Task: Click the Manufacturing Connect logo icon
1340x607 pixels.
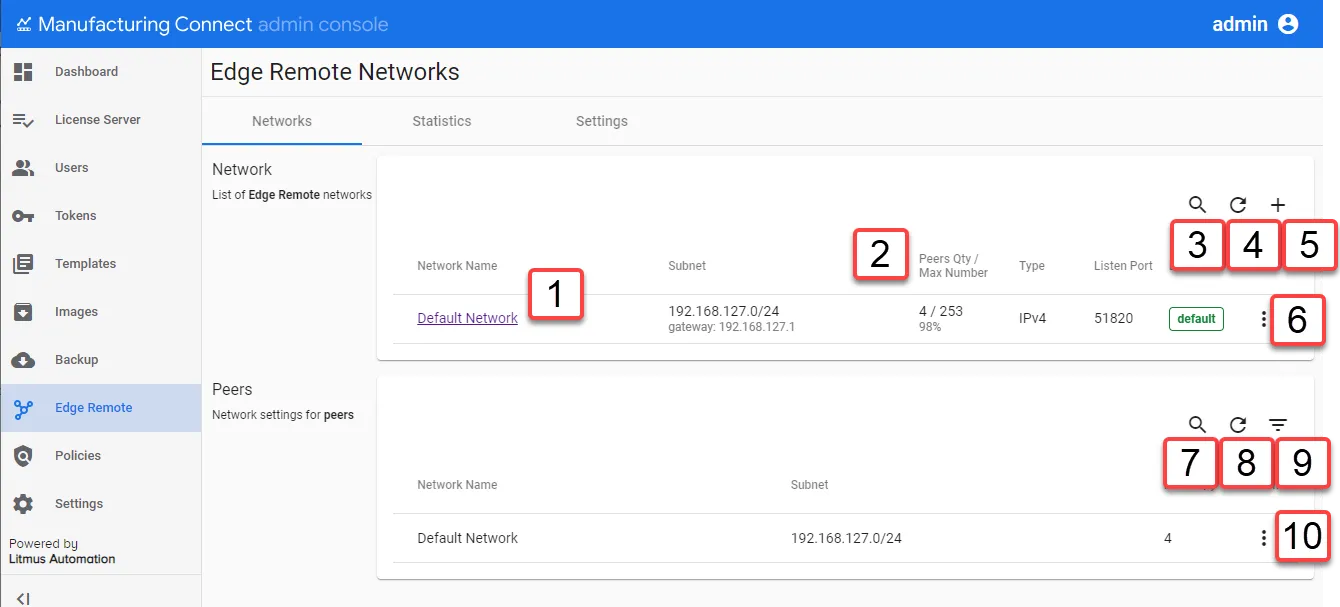Action: click(24, 24)
